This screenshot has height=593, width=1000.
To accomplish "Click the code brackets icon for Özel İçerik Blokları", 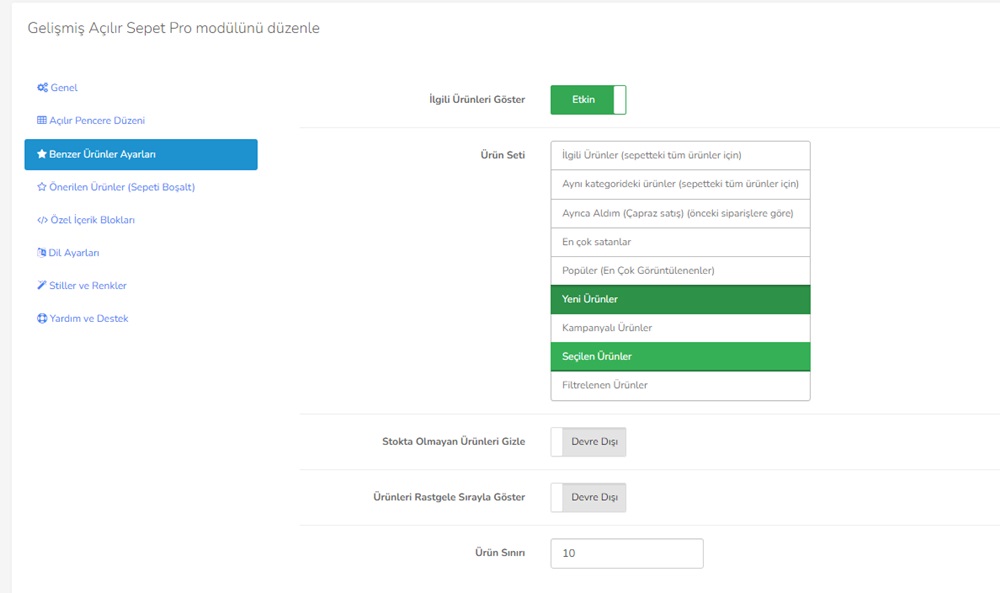I will (x=42, y=220).
